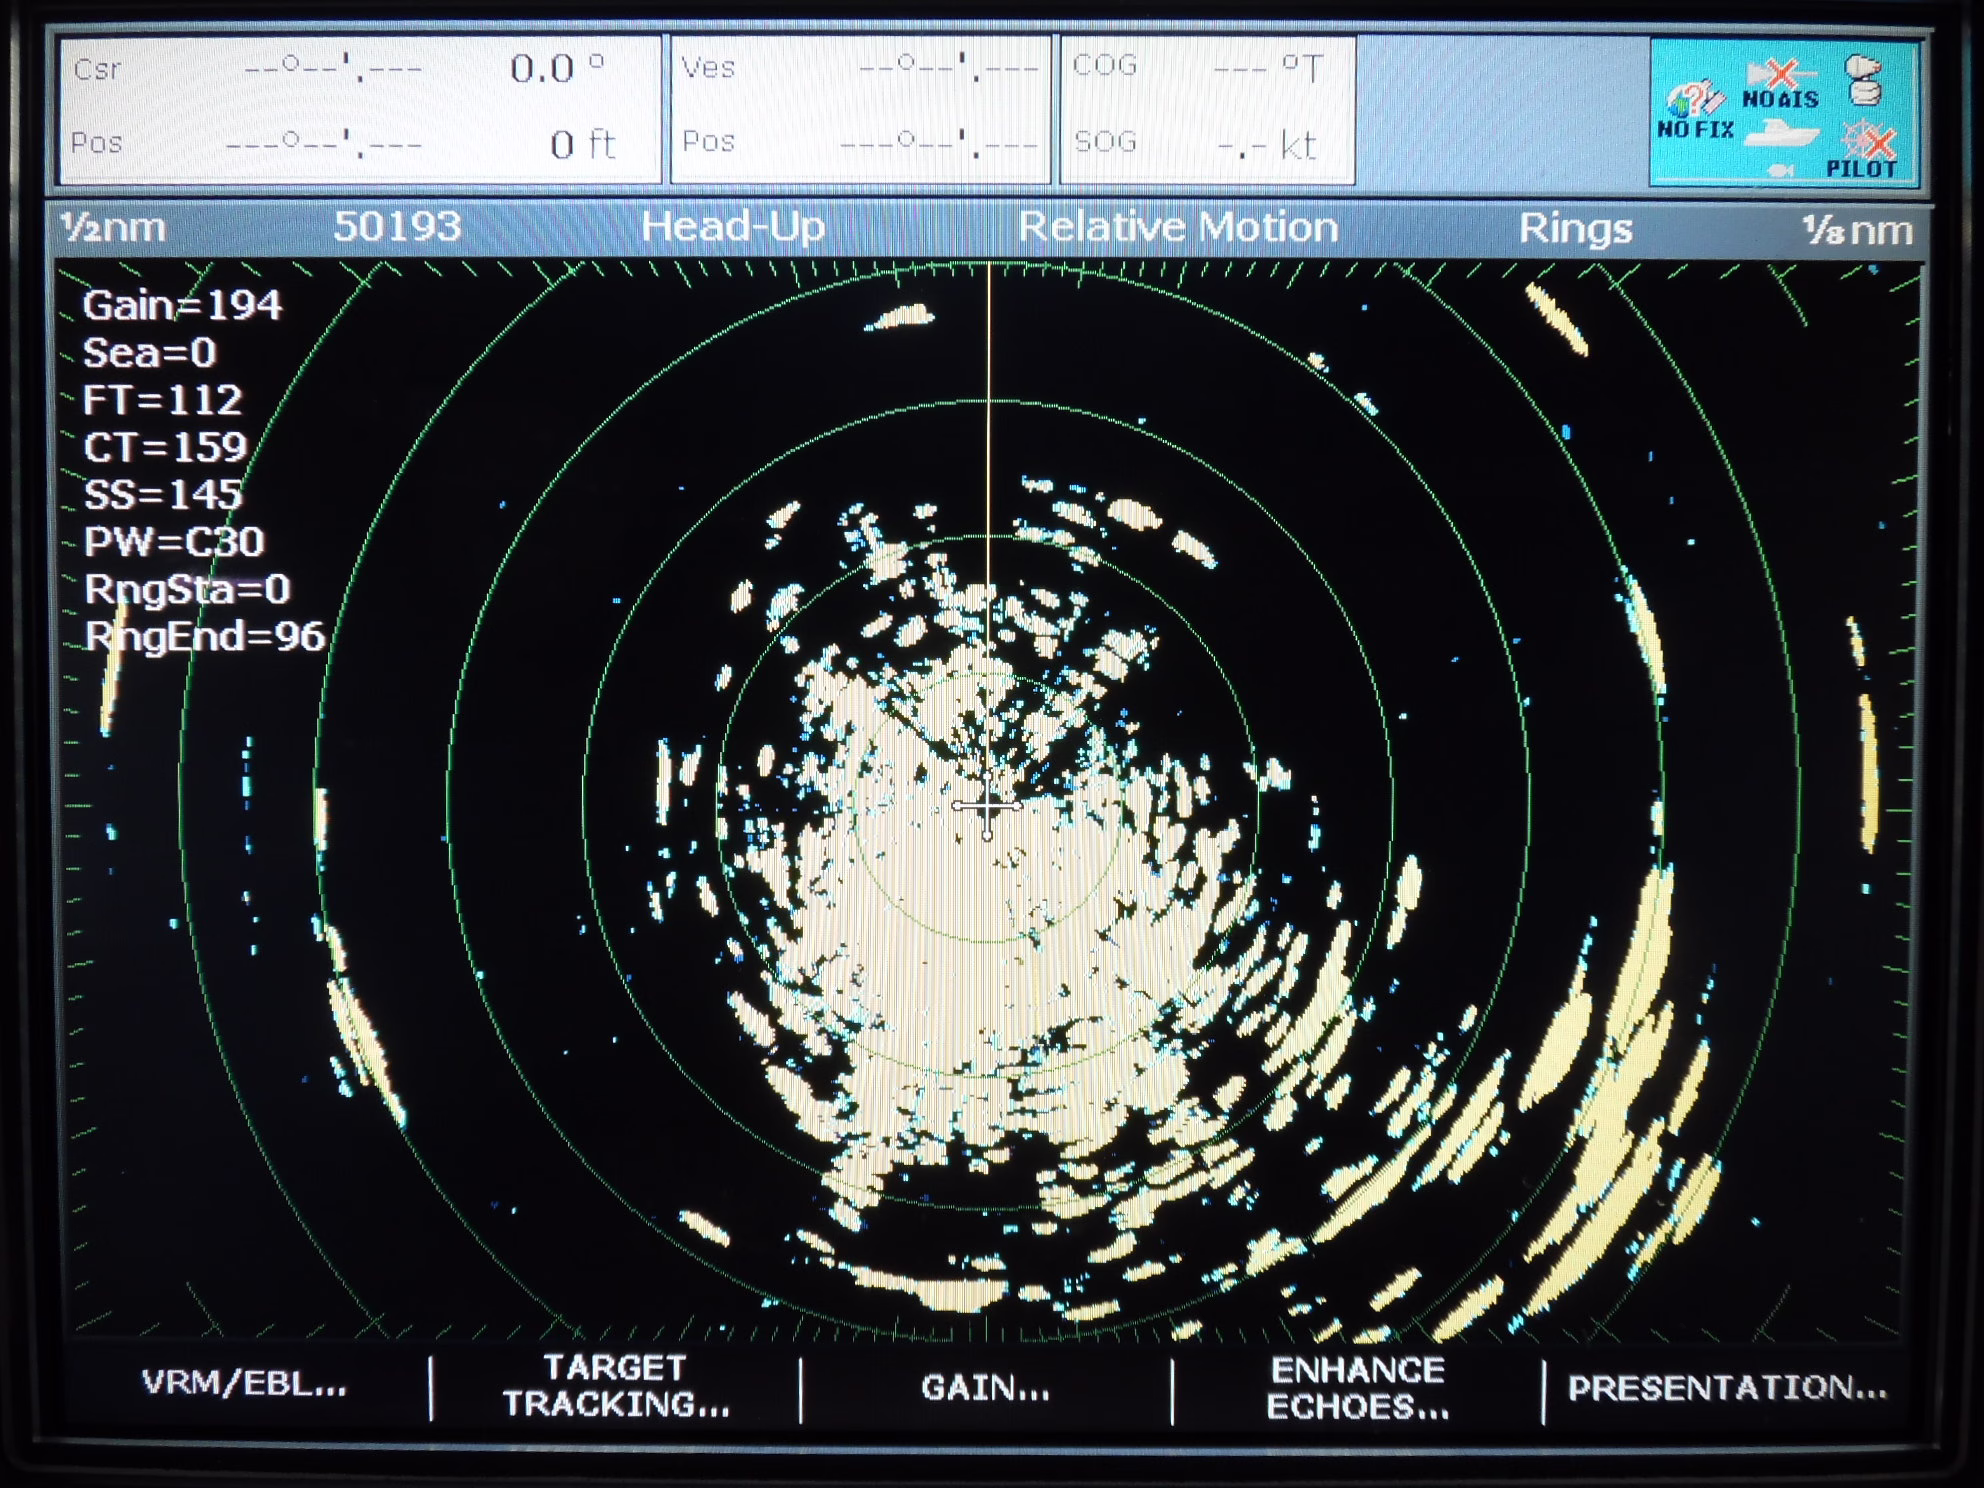Click the Csr label in data bar
The image size is (1984, 1488).
97,69
